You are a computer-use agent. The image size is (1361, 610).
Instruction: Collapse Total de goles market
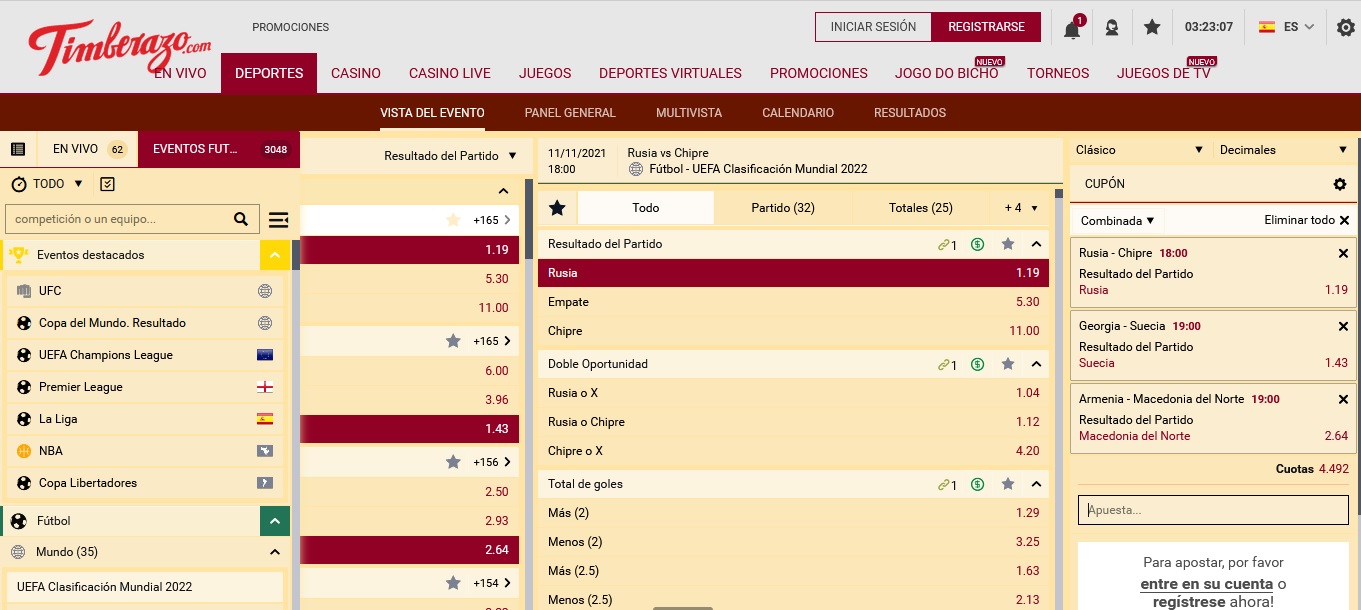pos(1036,484)
